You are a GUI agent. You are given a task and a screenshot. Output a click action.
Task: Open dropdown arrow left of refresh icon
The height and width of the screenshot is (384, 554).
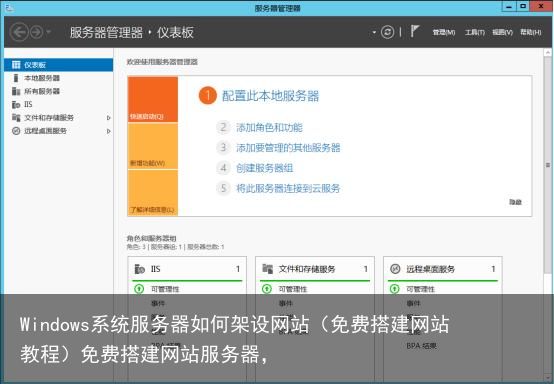374,33
